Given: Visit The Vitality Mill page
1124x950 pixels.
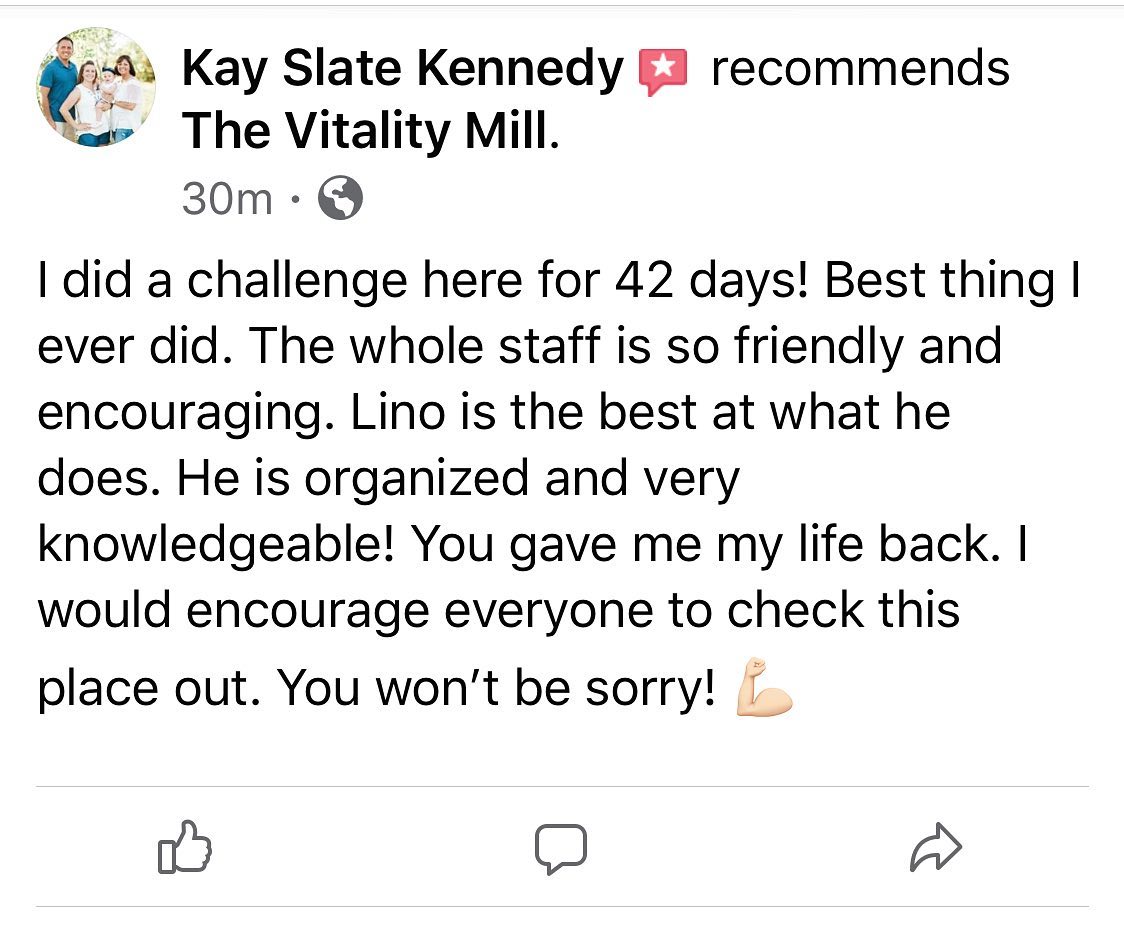Looking at the screenshot, I should tap(366, 132).
